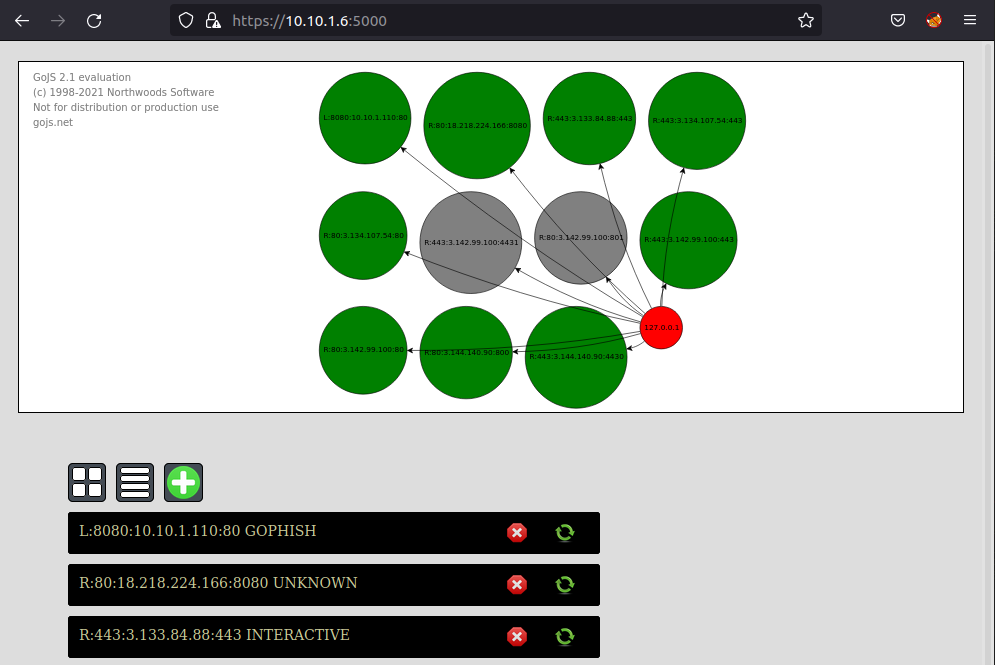The height and width of the screenshot is (665, 995).
Task: Click the red 127.0.0.1 node
Action: (661, 327)
